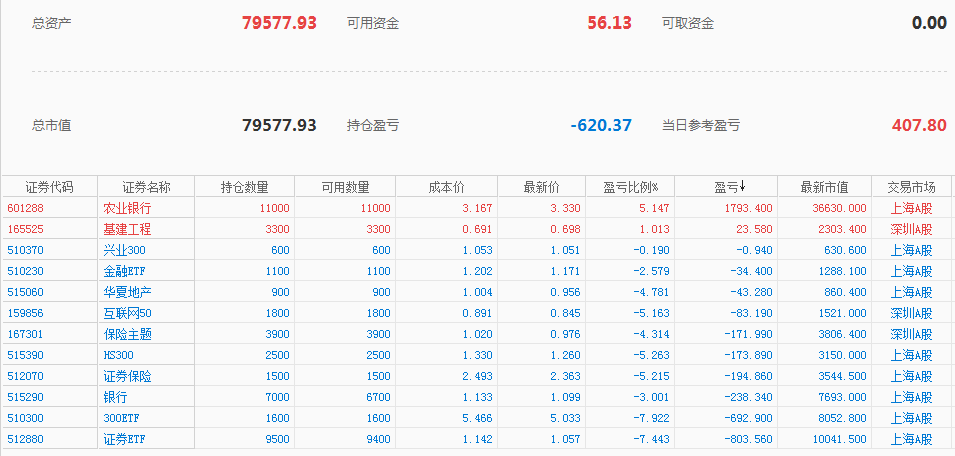955x456 pixels.
Task: Click security code 159856
Action: pos(26,314)
